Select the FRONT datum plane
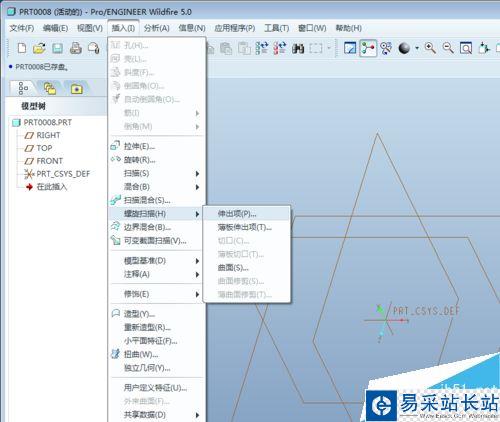The height and width of the screenshot is (422, 500). (44, 161)
